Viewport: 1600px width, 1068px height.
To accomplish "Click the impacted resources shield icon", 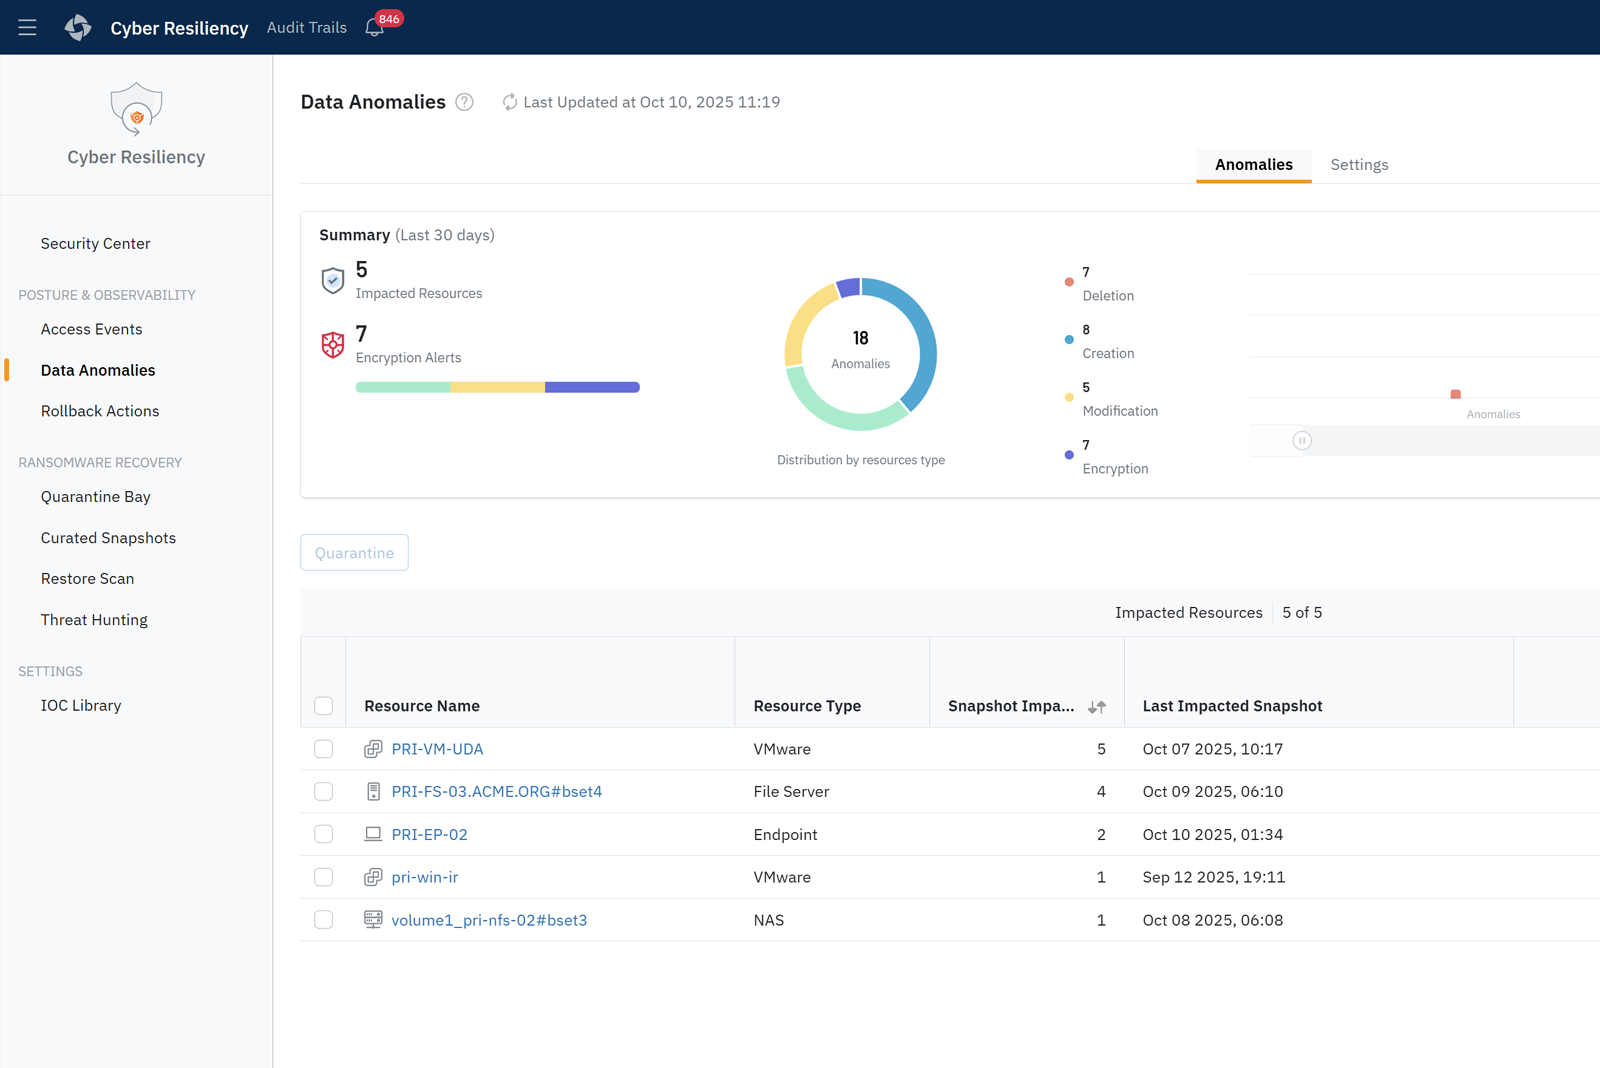I will pos(333,280).
